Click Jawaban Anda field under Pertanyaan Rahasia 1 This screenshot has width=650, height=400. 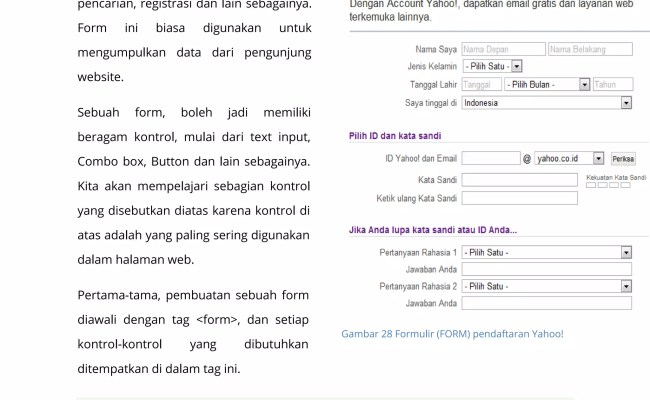(x=547, y=269)
